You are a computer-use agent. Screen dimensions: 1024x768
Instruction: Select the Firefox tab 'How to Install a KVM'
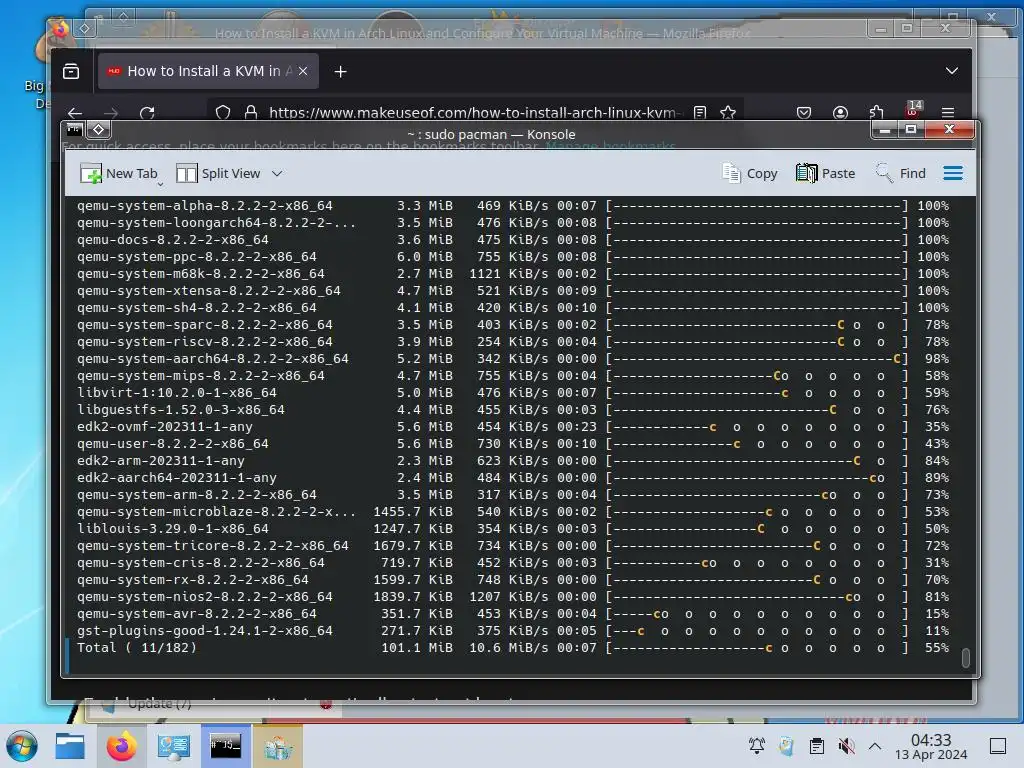point(208,71)
